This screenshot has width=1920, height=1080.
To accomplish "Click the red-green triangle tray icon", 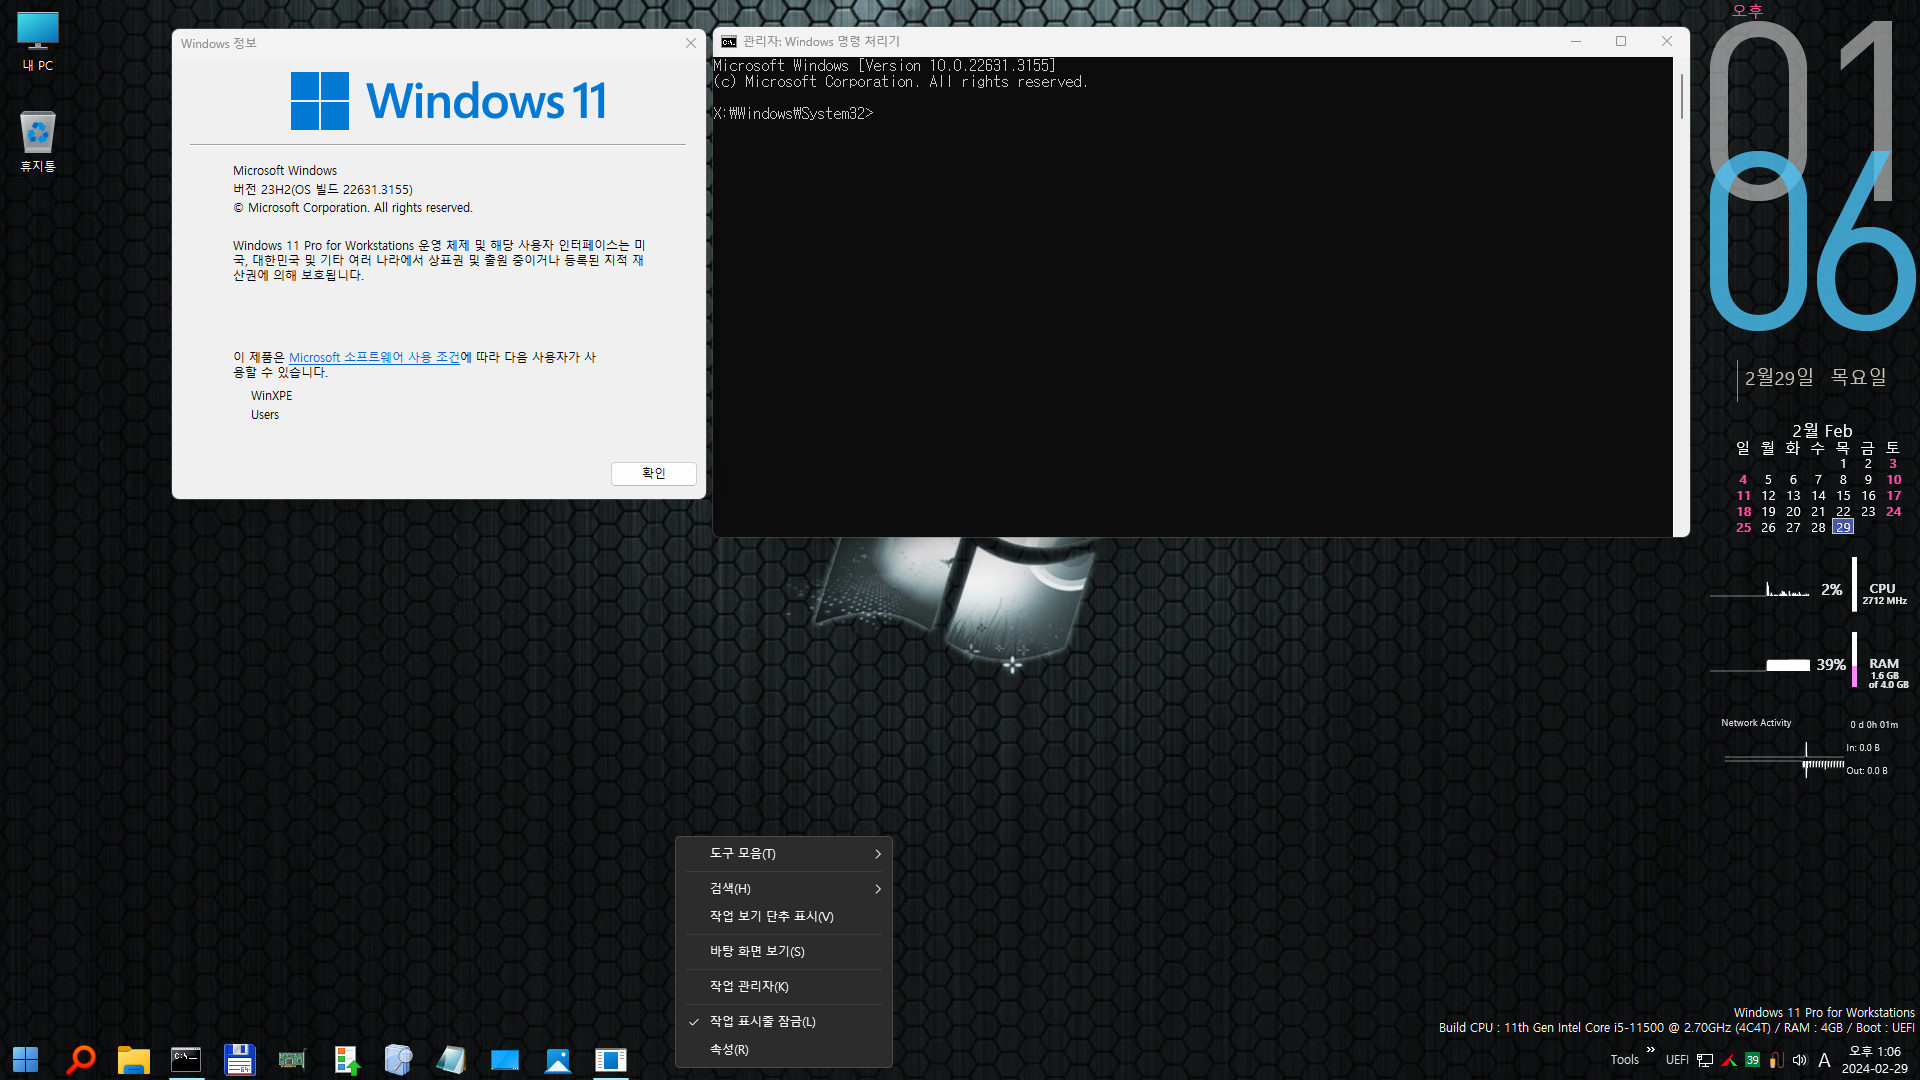I will click(x=1729, y=1060).
